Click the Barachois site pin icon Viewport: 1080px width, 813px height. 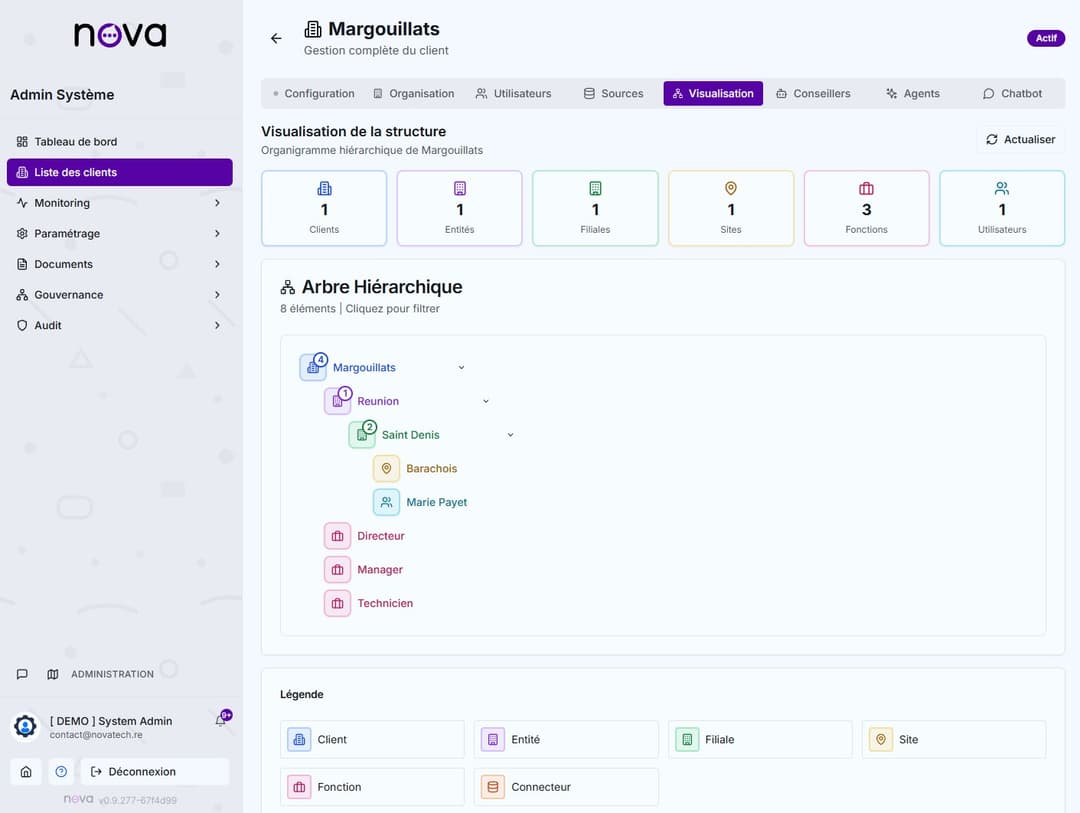(386, 468)
